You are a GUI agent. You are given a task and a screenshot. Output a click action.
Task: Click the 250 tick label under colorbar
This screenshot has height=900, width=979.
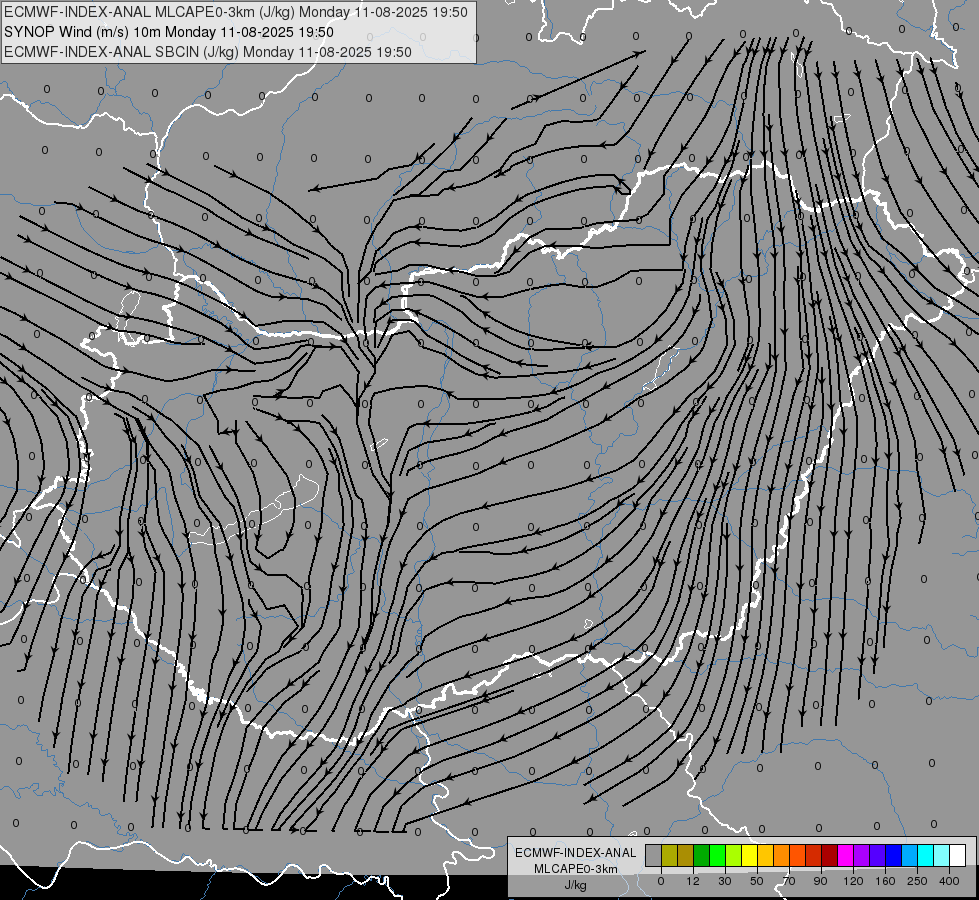pyautogui.click(x=917, y=882)
